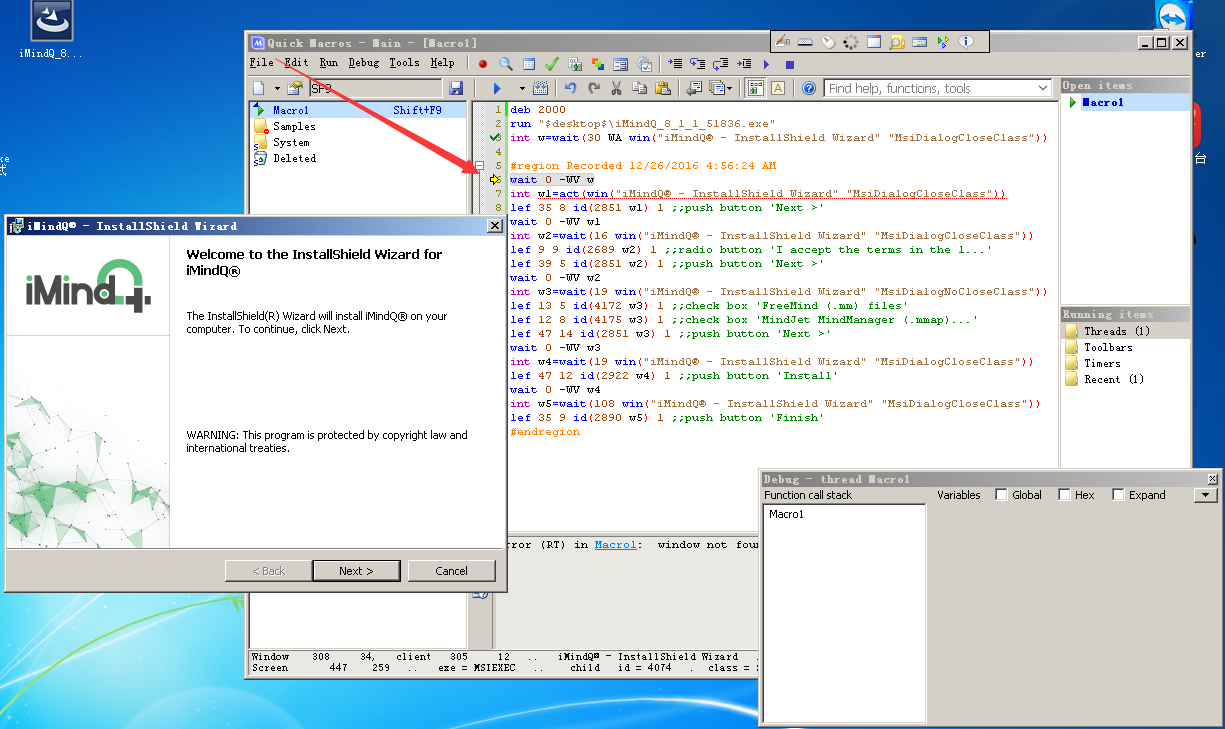The image size is (1225, 729).
Task: Open the iMindQ_8 desktop shortcut
Action: pyautogui.click(x=51, y=32)
